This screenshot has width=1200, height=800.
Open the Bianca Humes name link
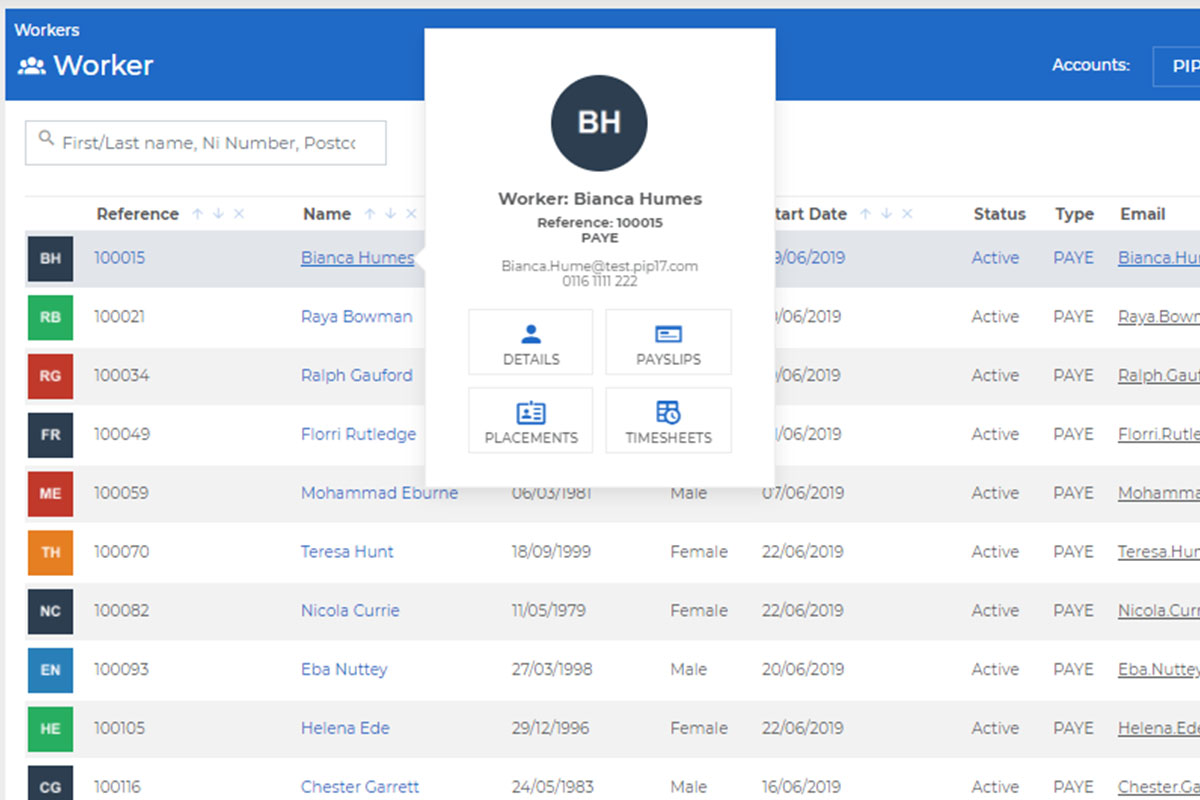pos(357,258)
